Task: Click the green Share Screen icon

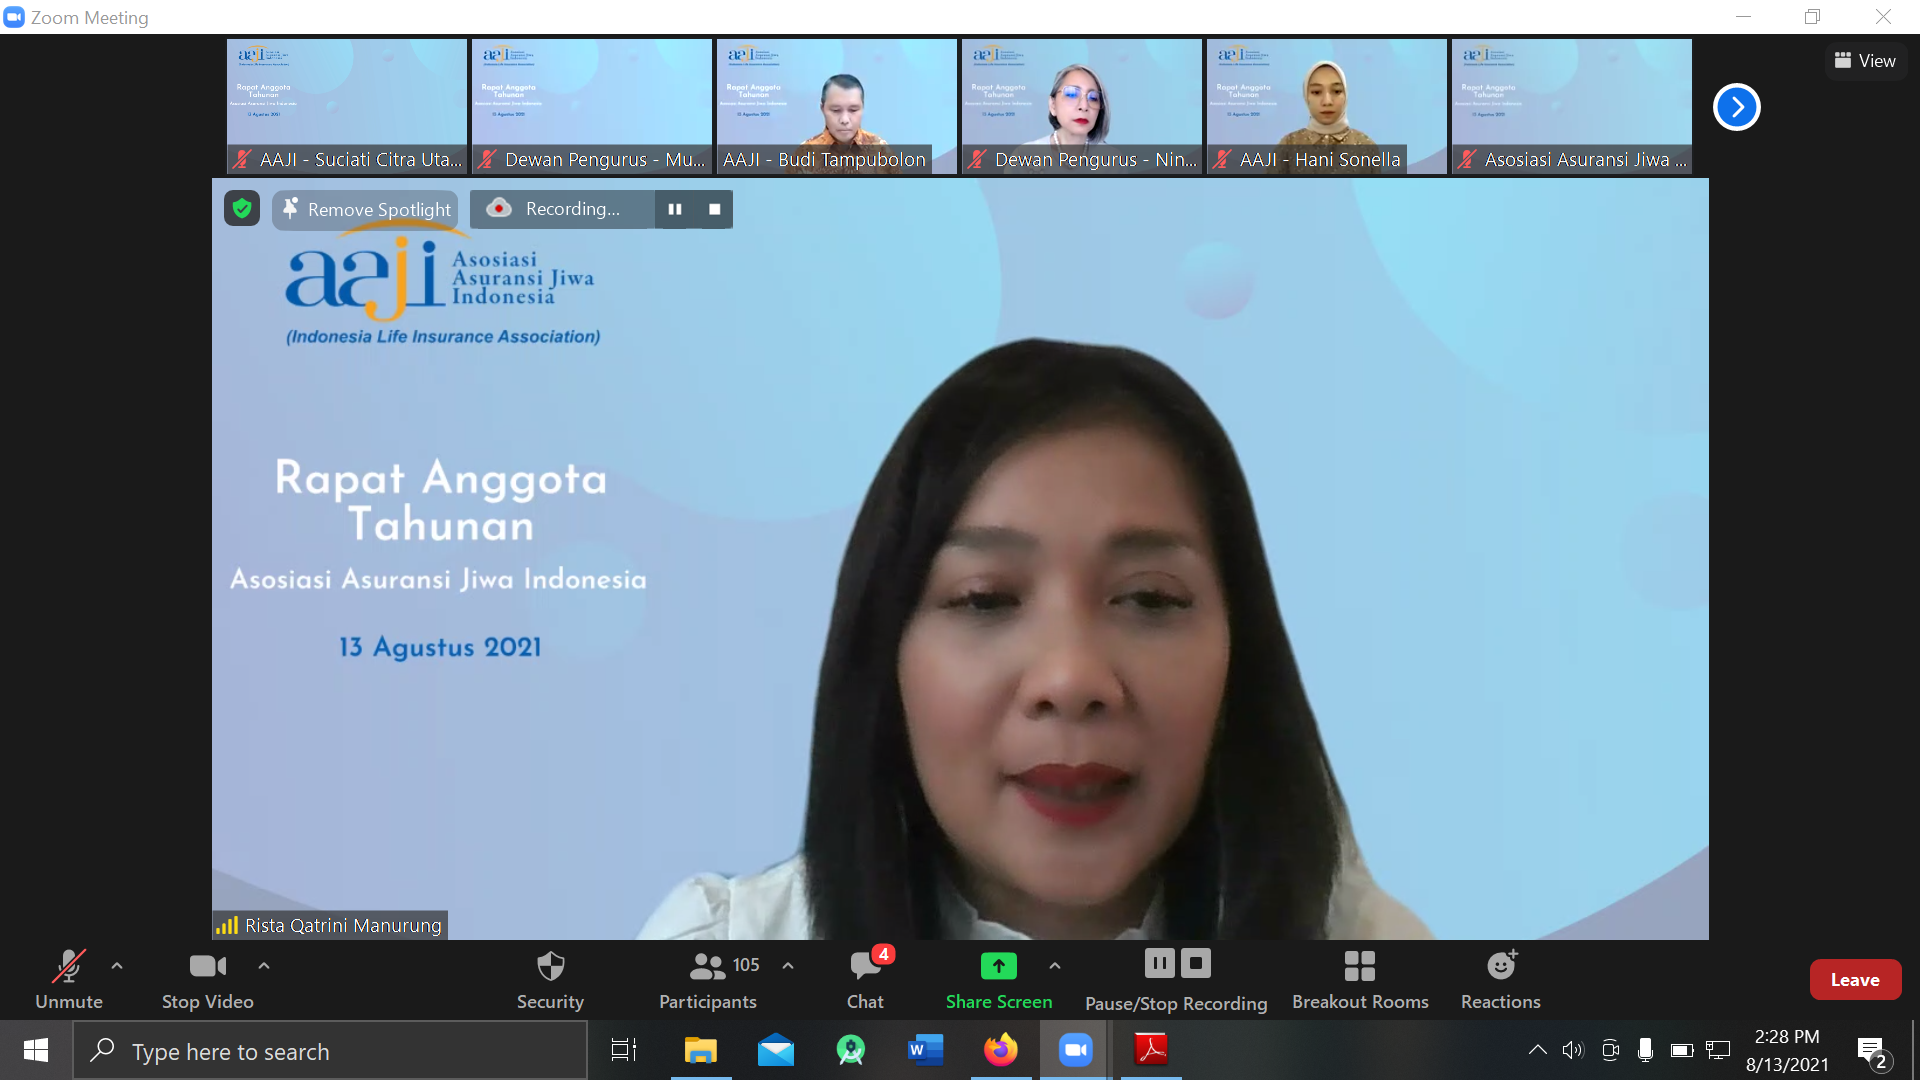Action: point(999,965)
